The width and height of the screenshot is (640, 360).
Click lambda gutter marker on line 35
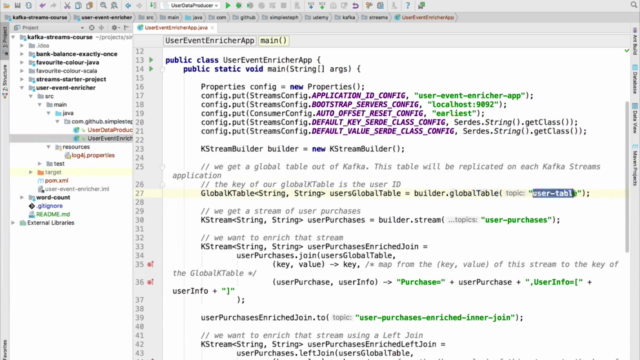[x=151, y=264]
